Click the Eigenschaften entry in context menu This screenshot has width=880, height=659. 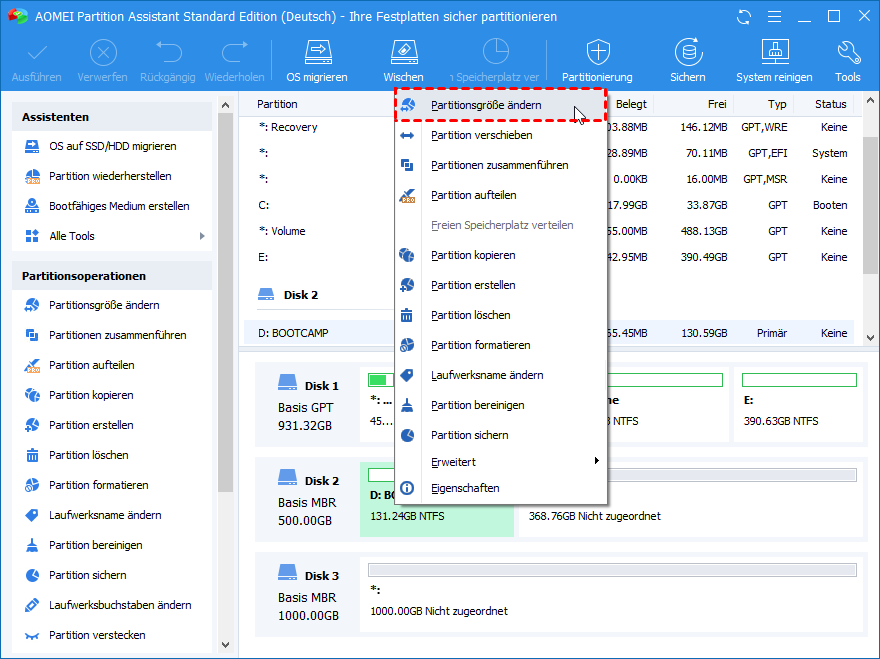tap(465, 488)
